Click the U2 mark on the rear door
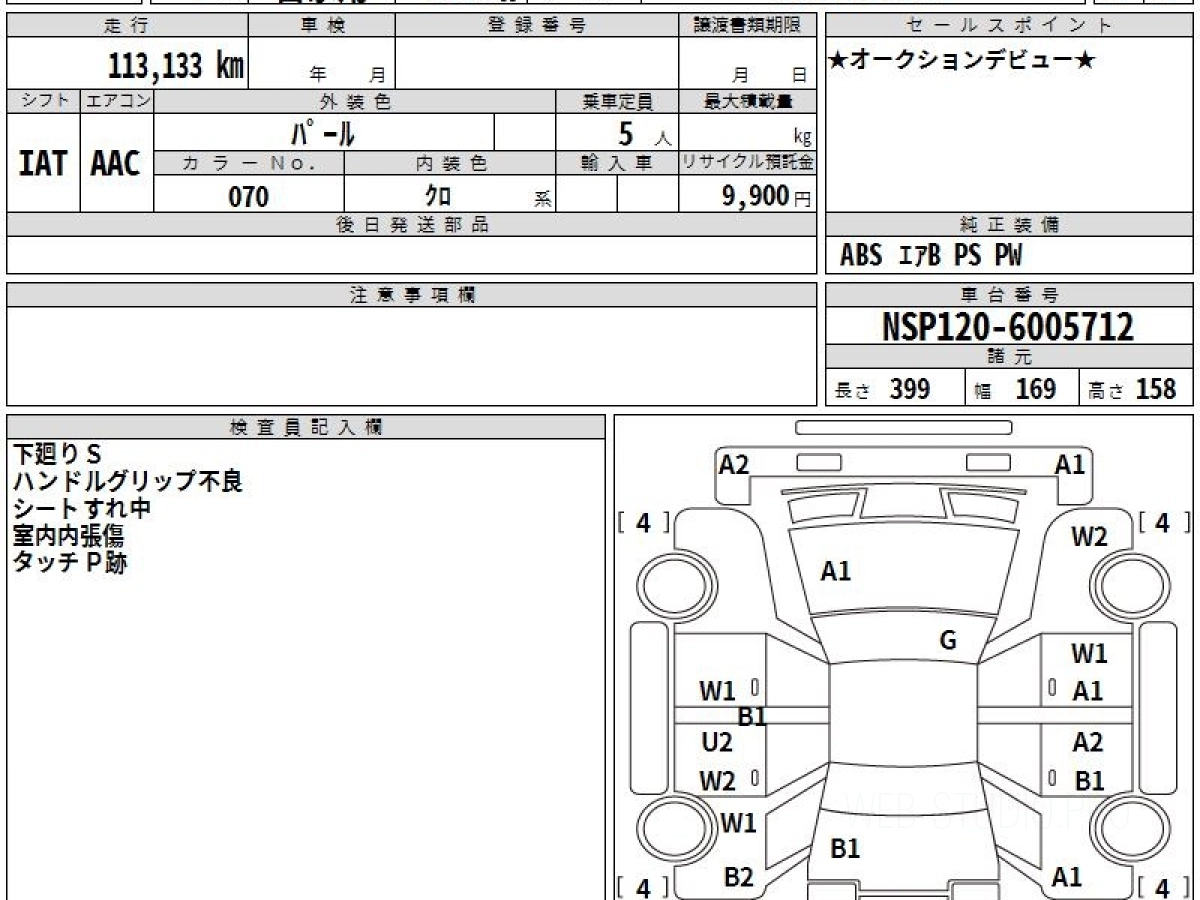 pyautogui.click(x=717, y=742)
